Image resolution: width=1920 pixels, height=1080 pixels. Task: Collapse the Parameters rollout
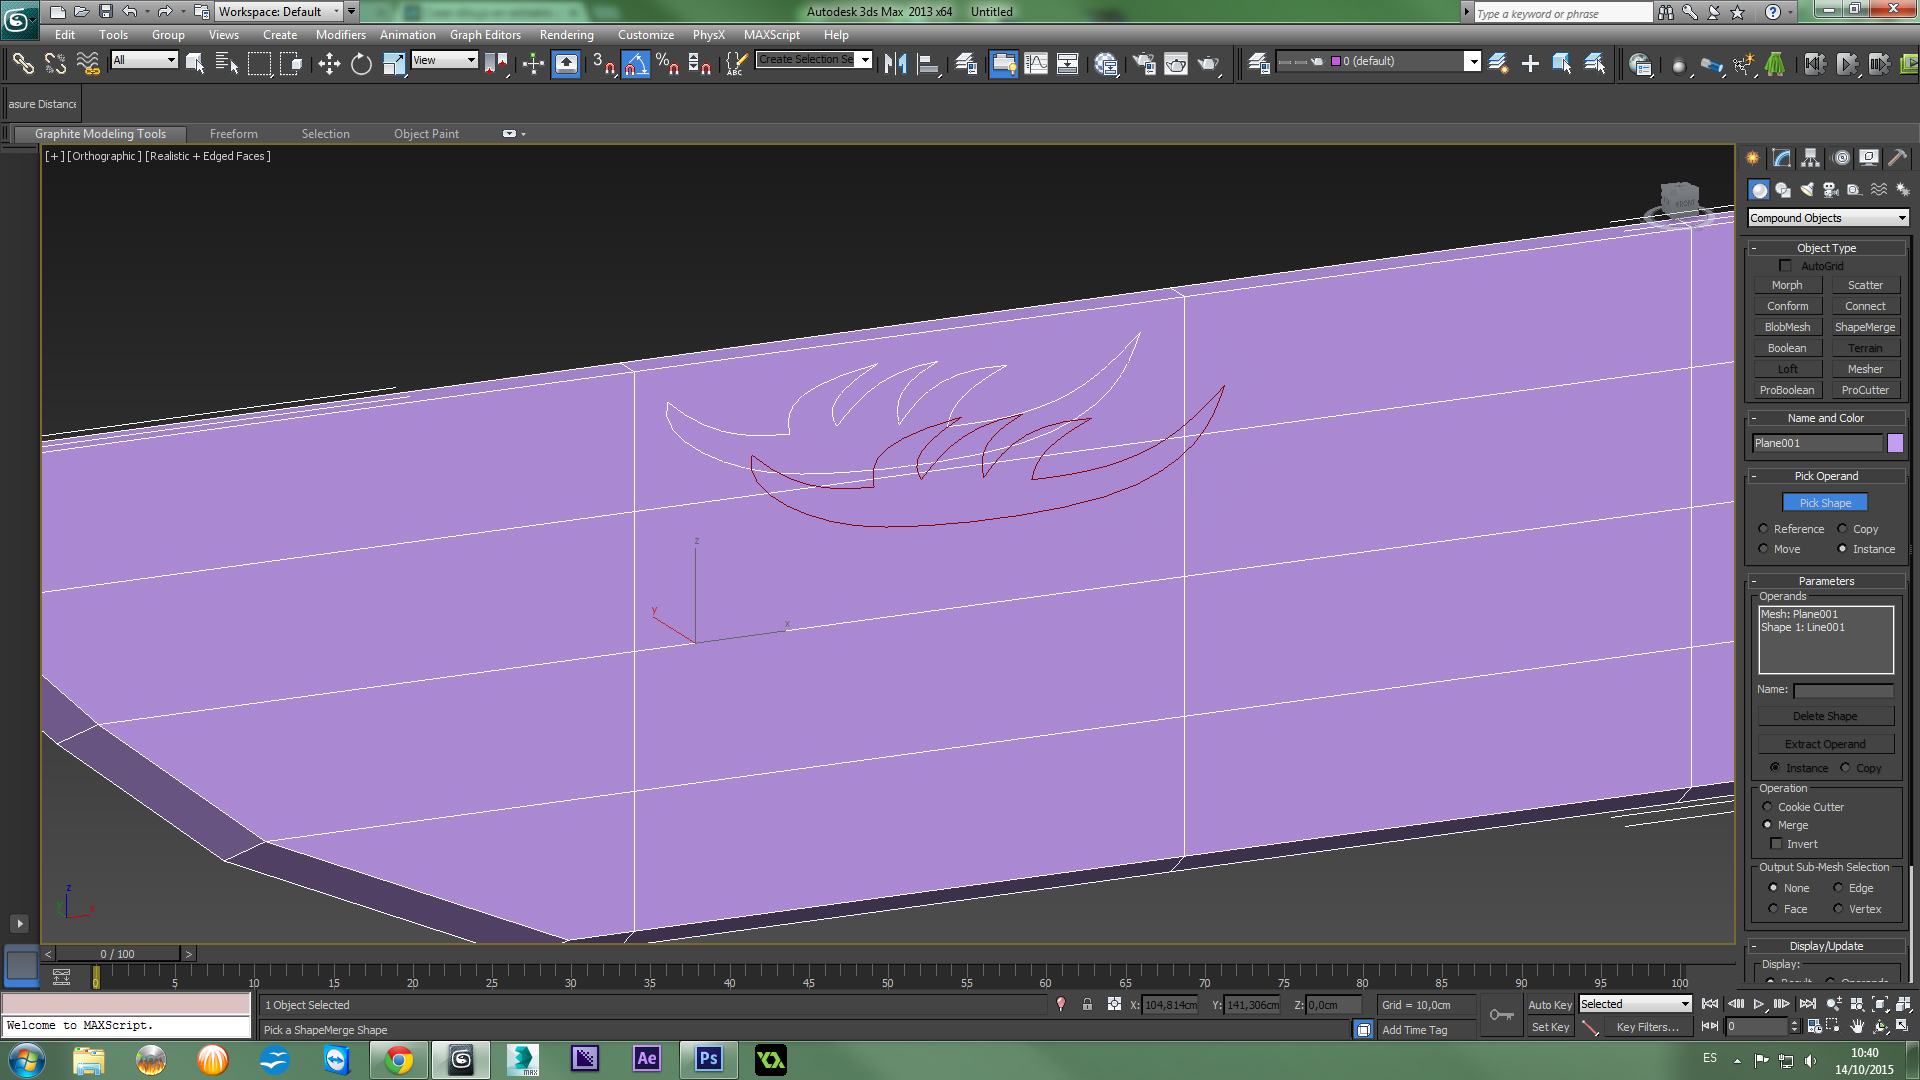(x=1826, y=581)
